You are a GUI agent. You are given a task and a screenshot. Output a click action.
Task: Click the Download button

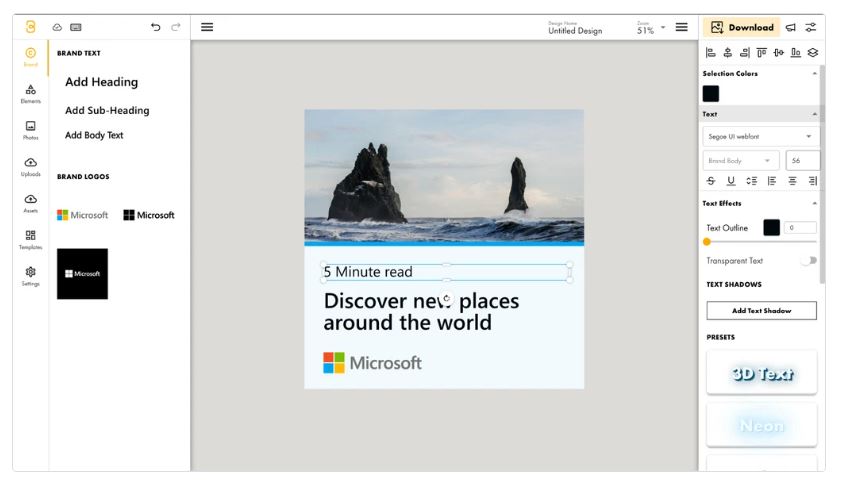pyautogui.click(x=742, y=27)
